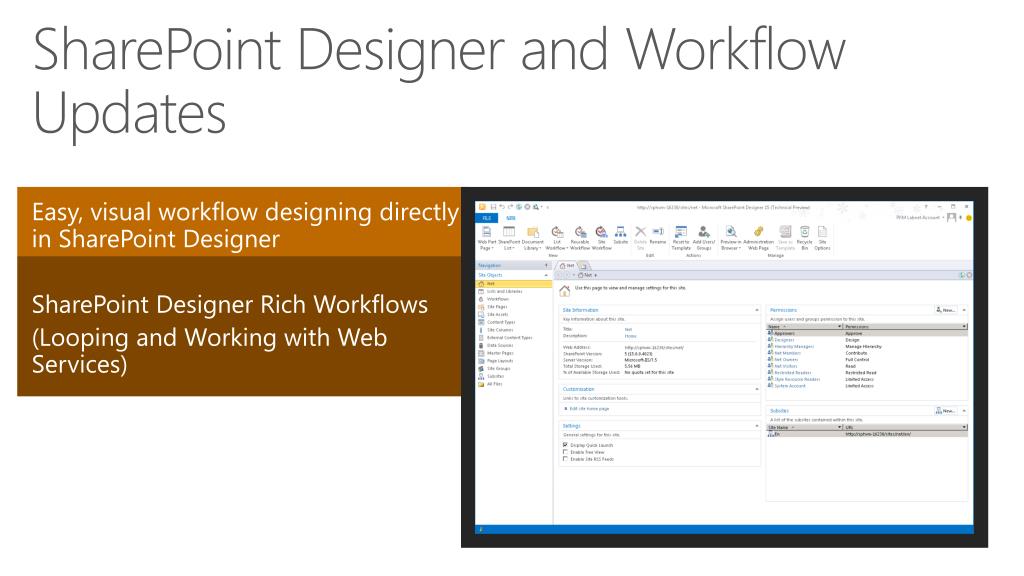Click Save icon in quick access toolbar
Viewport: 1024px width, 576px height.
[493, 207]
